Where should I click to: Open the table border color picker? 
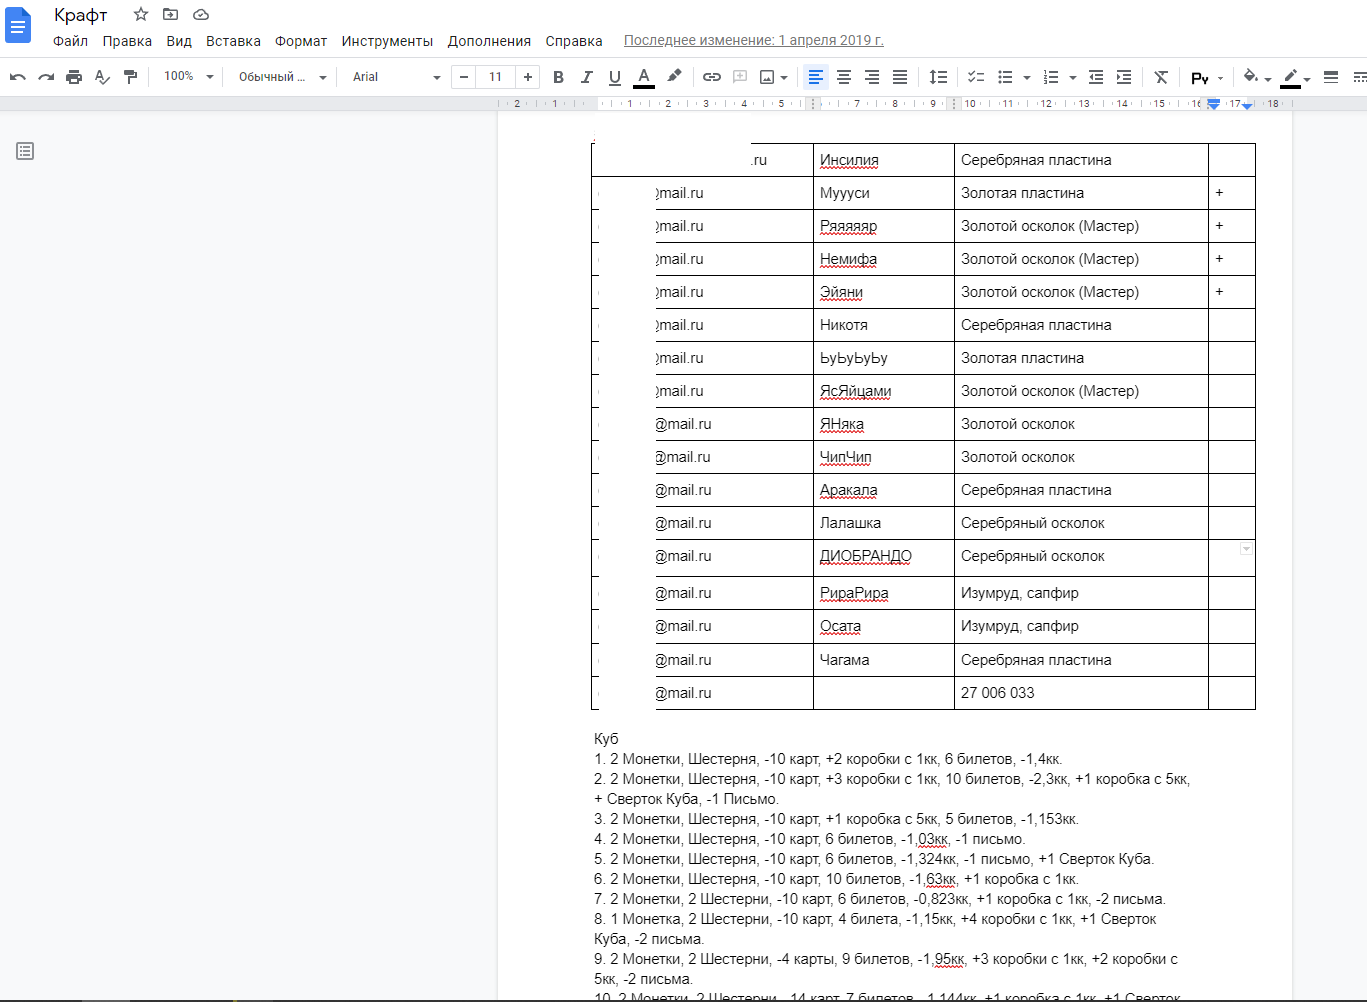[x=1295, y=77]
